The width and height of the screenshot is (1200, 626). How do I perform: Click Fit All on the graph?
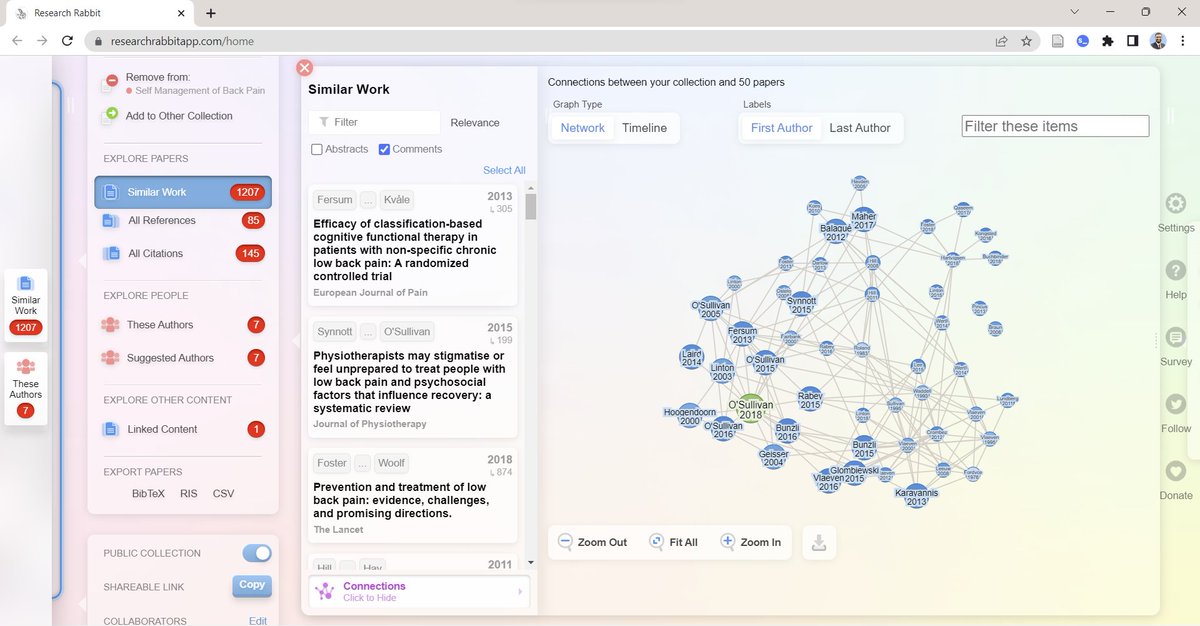pos(673,542)
